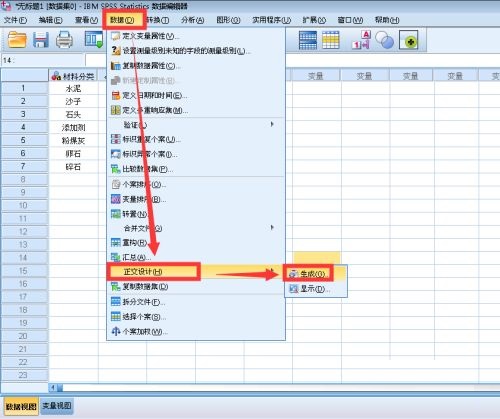Click the use variable sets circles icon
Screen dimensions: 500x419
pos(384,40)
